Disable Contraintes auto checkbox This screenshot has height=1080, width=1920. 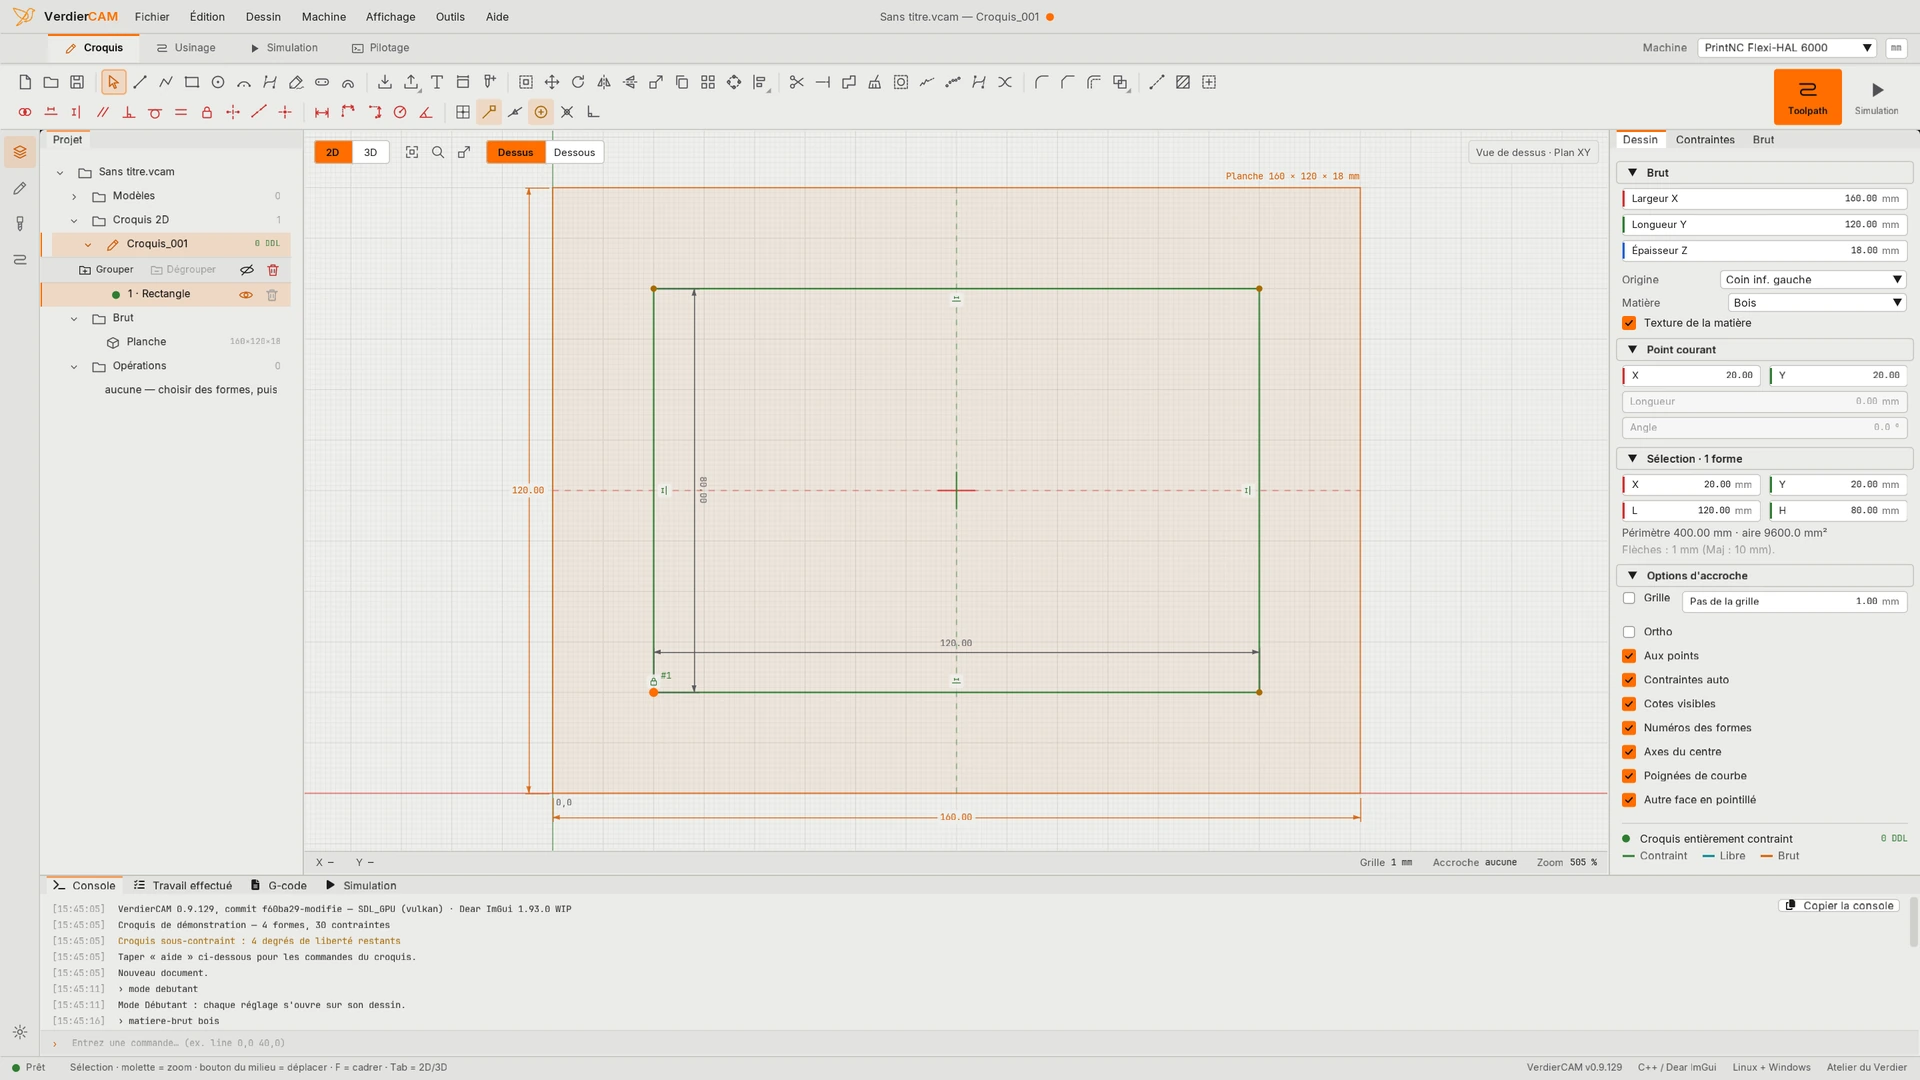[x=1629, y=680]
